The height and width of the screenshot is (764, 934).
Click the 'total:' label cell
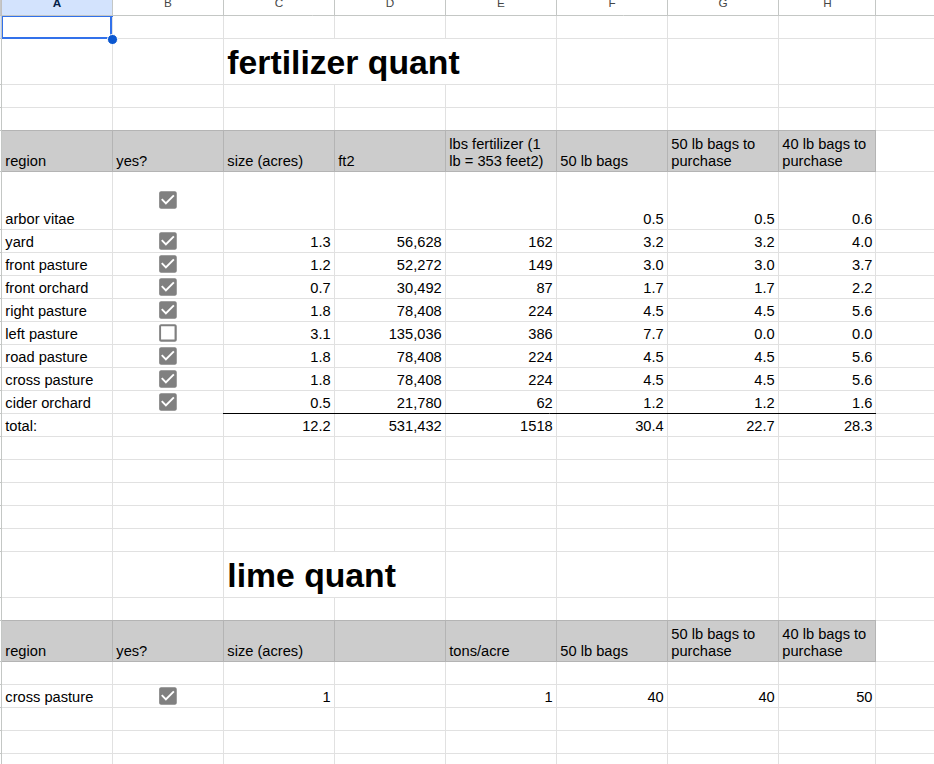pos(57,426)
